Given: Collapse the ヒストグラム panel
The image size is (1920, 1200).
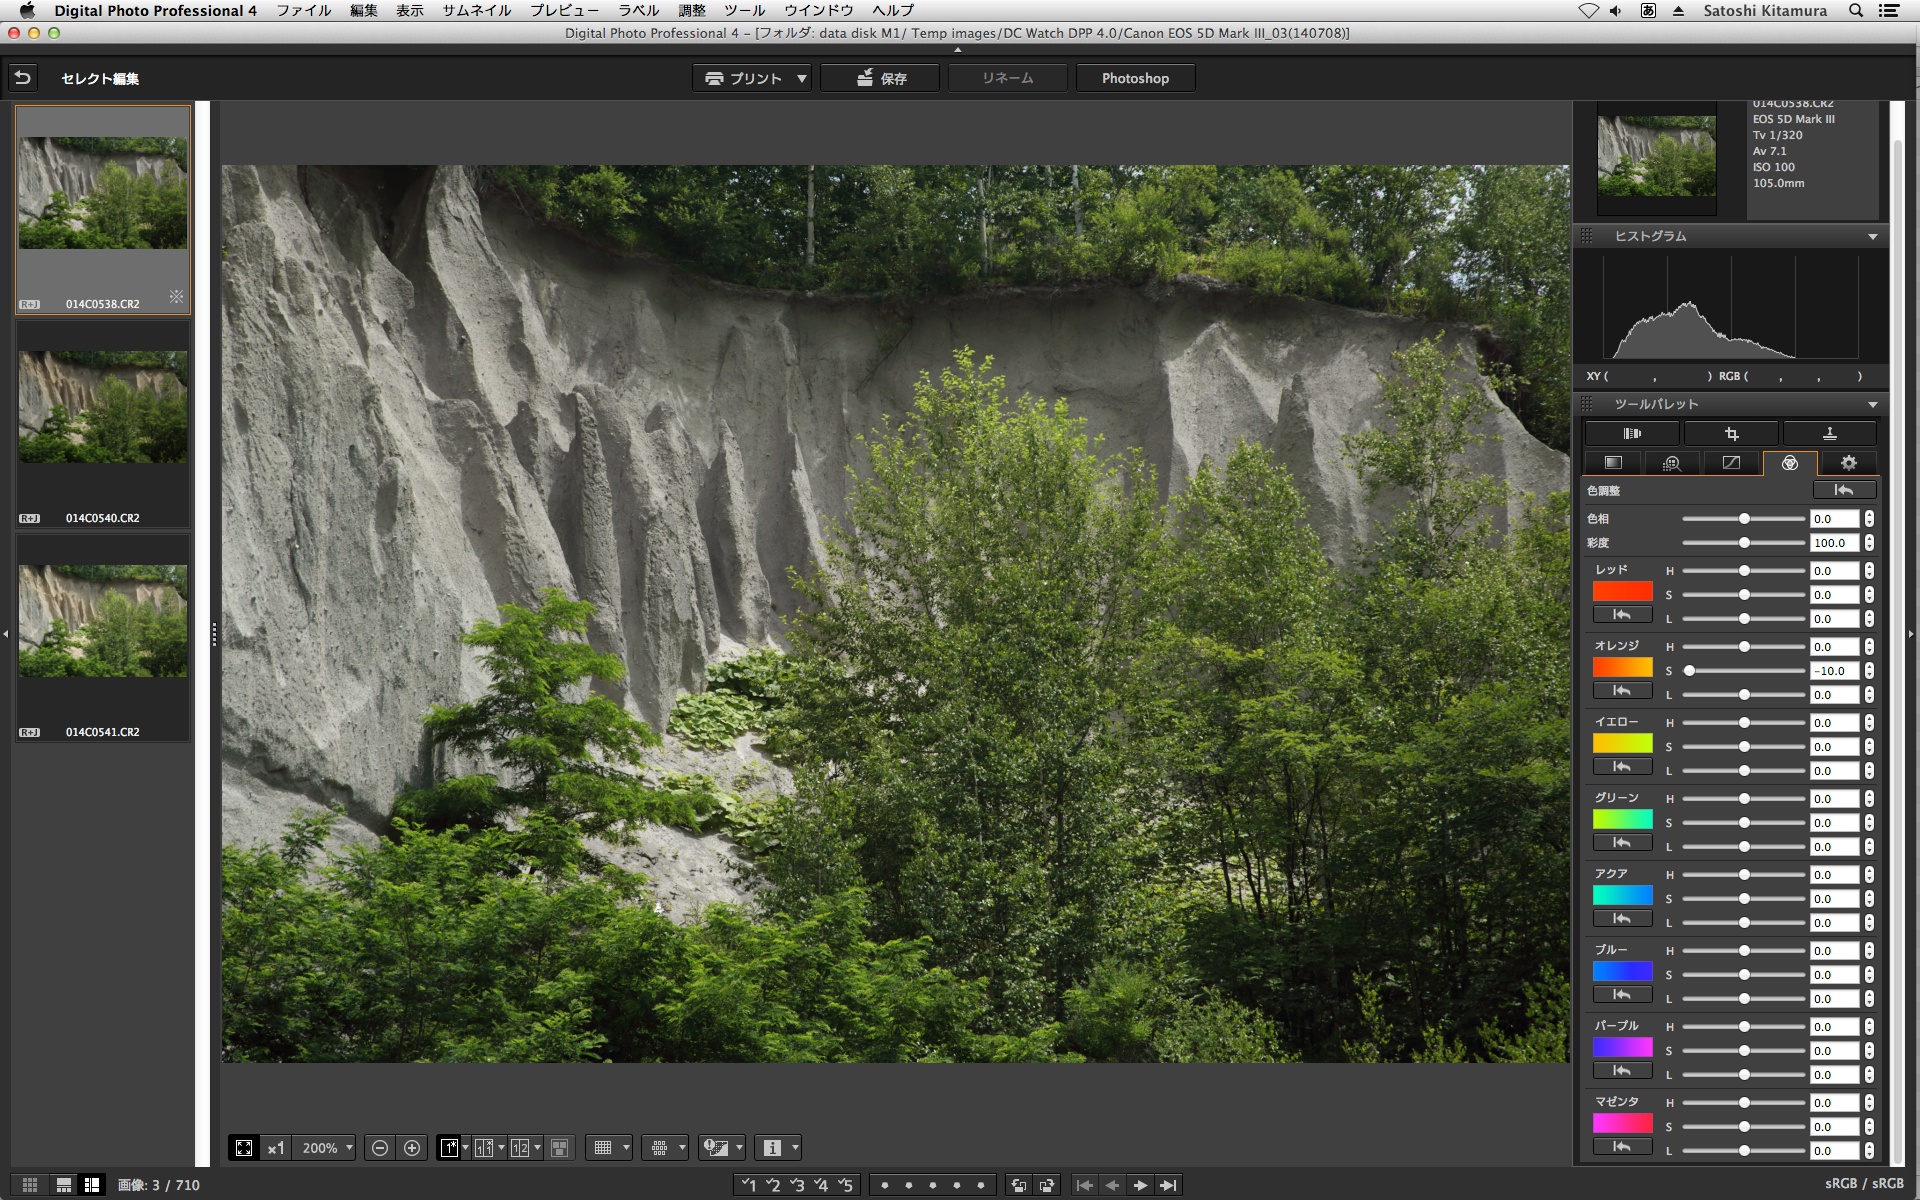Looking at the screenshot, I should click(1872, 237).
